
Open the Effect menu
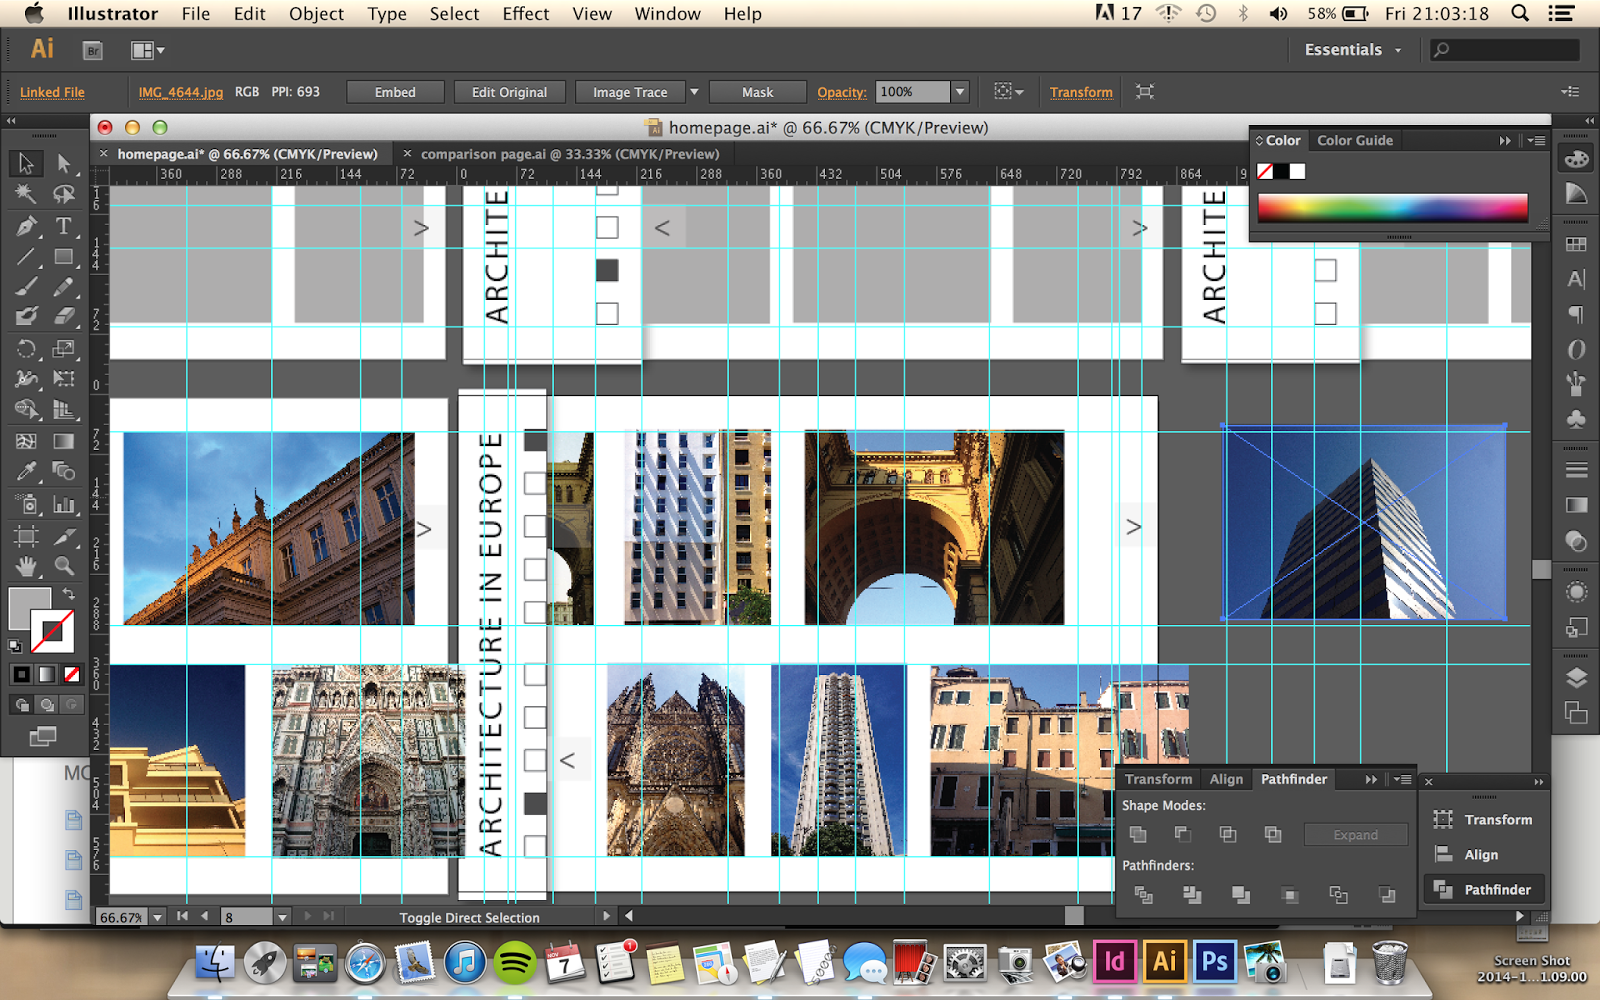click(525, 14)
